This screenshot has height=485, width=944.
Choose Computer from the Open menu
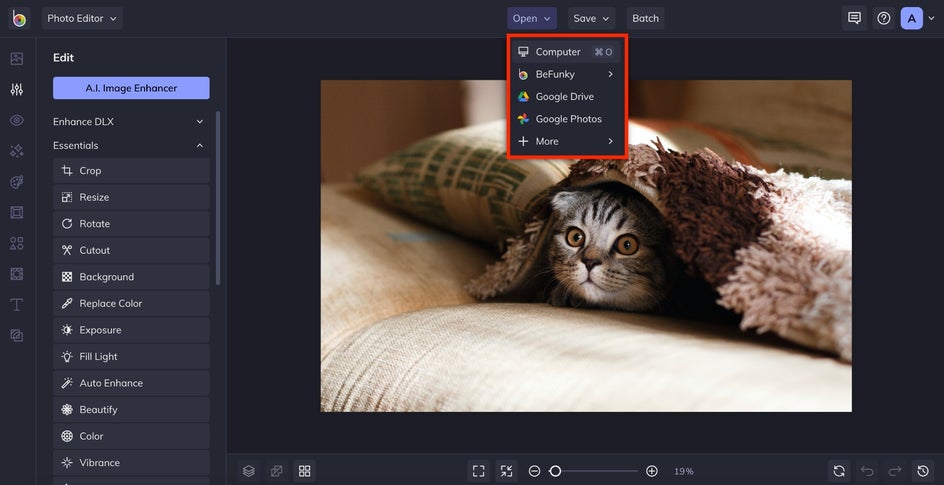tap(566, 52)
